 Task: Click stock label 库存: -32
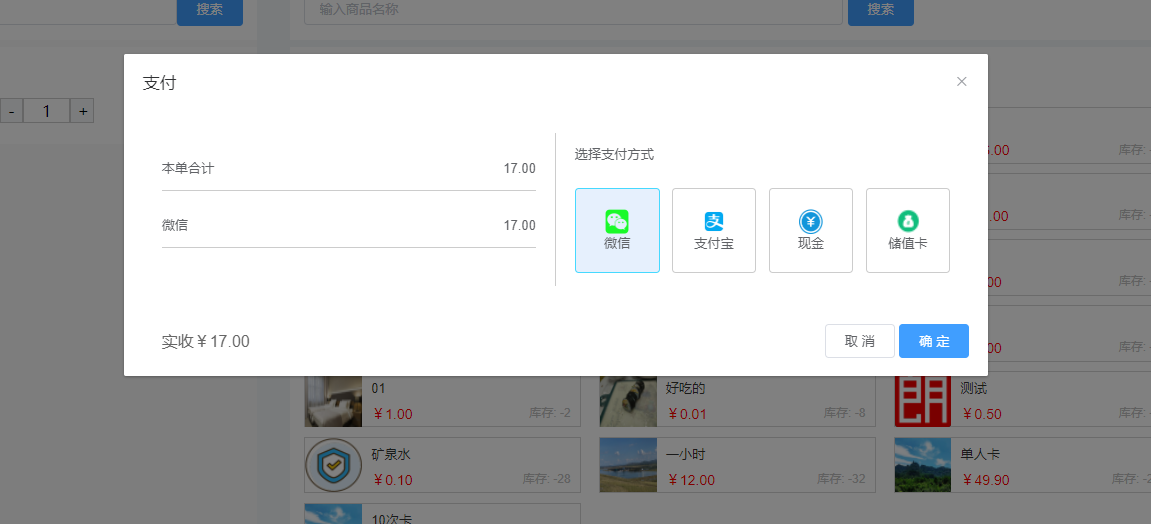841,479
